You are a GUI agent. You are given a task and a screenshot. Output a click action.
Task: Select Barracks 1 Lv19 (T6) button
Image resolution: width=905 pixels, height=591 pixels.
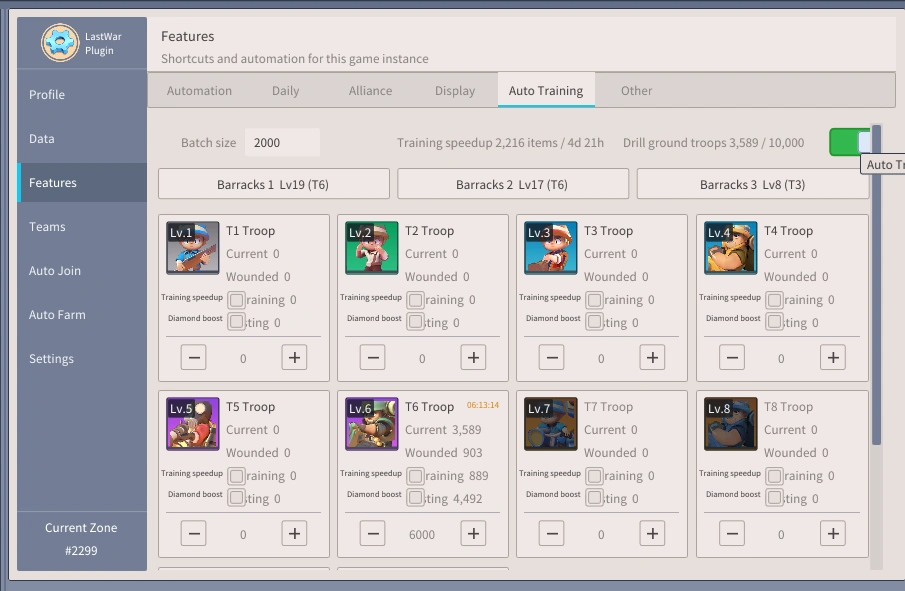tap(274, 184)
